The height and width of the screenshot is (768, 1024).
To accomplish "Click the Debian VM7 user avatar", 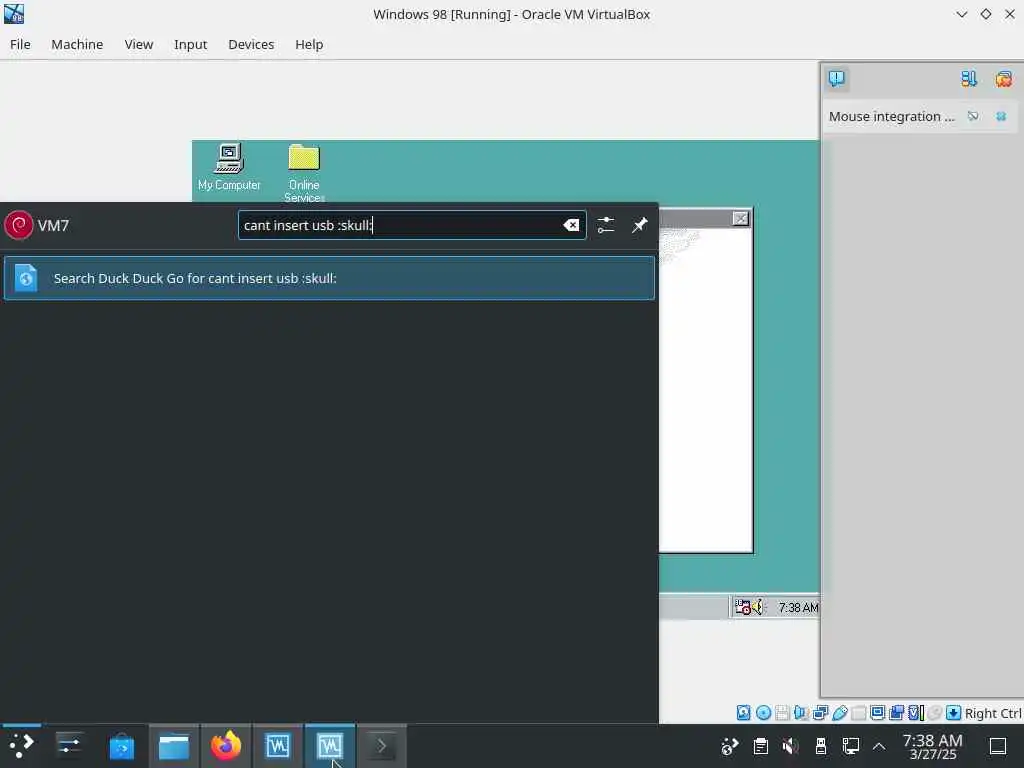I will [x=18, y=225].
